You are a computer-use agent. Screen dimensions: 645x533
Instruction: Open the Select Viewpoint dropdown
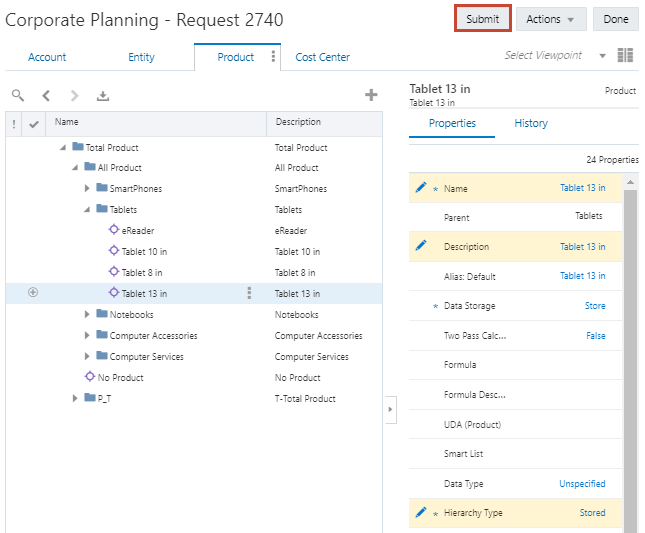(602, 56)
